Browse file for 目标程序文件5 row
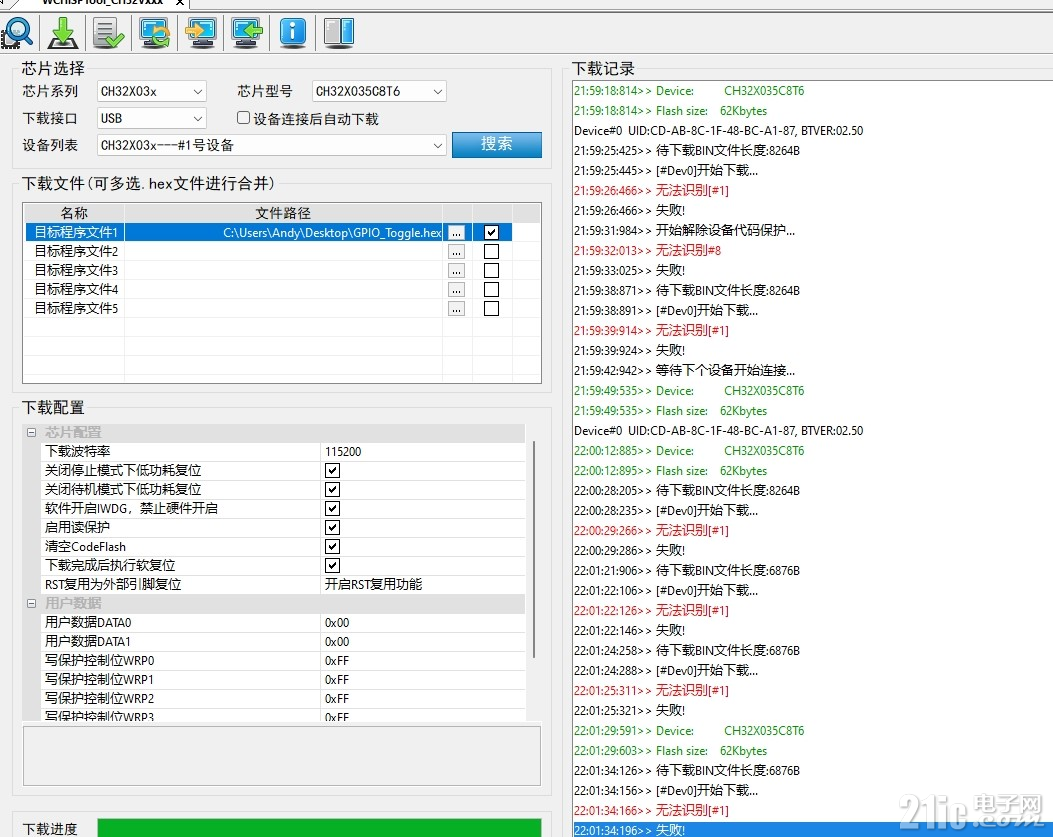The image size is (1053, 837). pos(457,308)
